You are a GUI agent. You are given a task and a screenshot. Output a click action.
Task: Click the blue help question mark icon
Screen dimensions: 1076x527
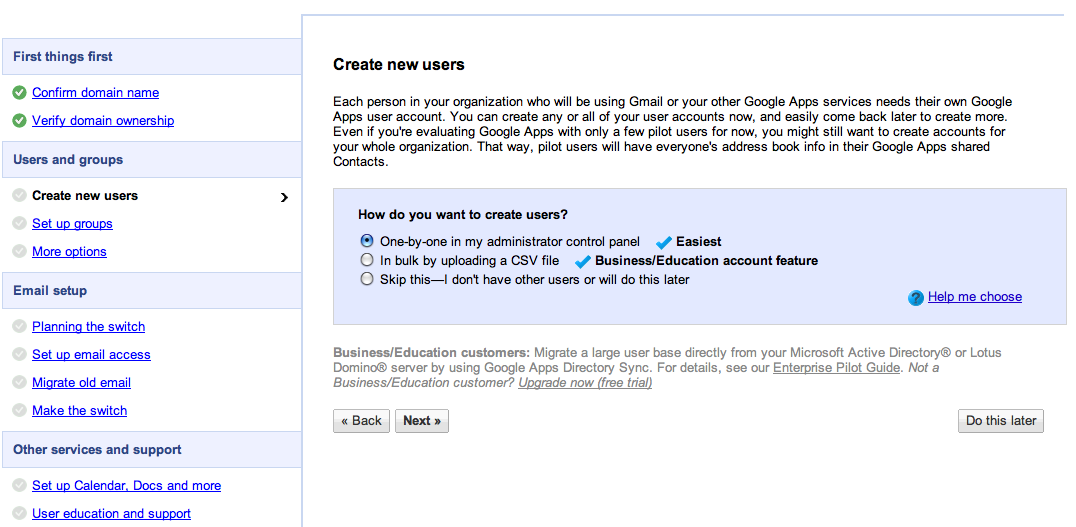915,298
